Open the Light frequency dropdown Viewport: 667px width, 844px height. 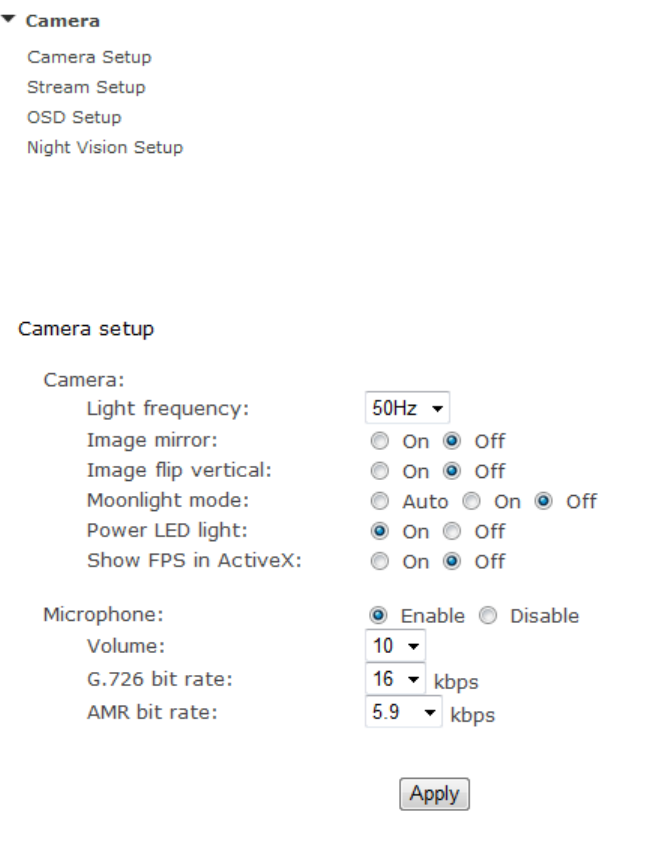(x=407, y=409)
